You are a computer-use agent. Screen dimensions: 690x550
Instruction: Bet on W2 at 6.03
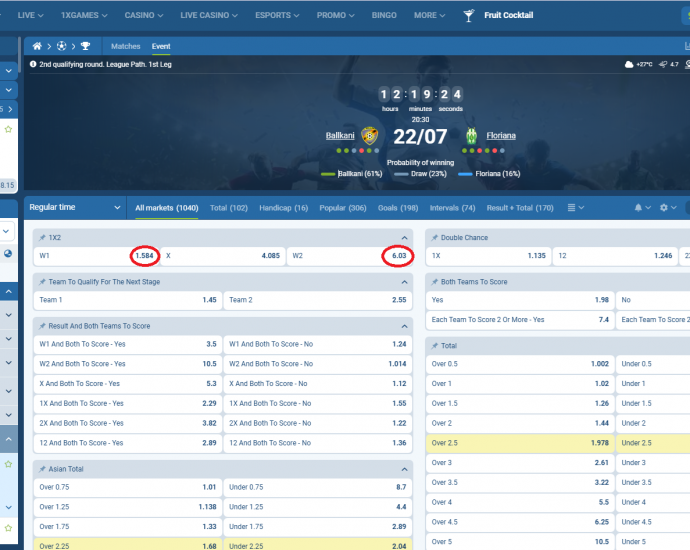coord(349,256)
